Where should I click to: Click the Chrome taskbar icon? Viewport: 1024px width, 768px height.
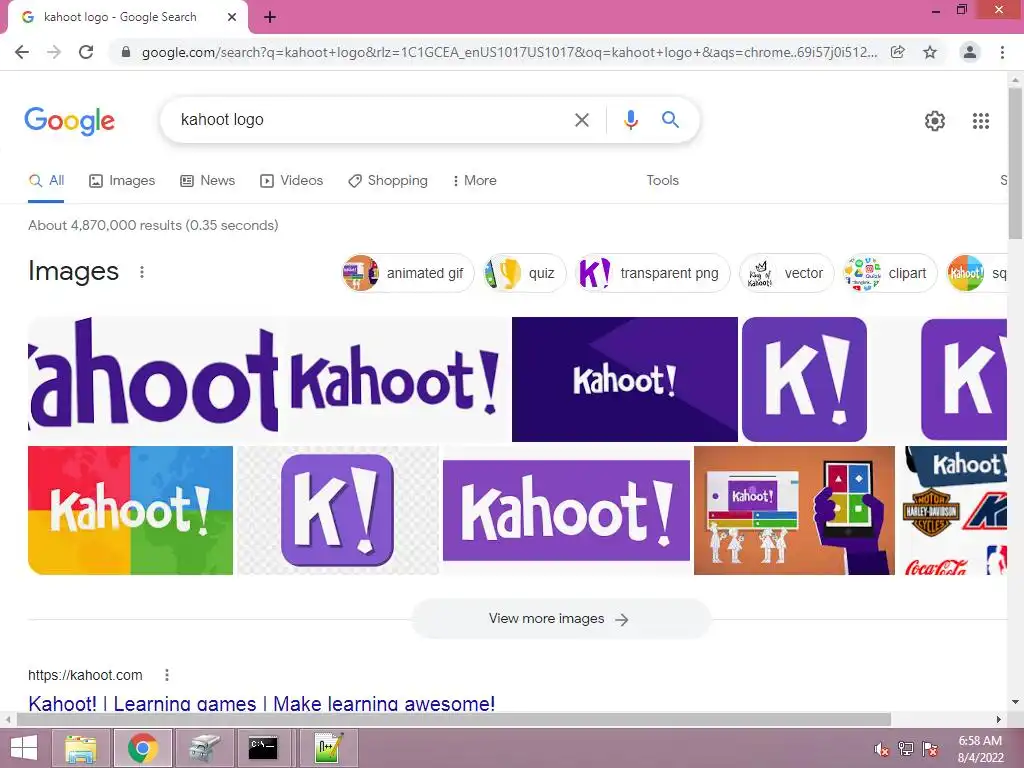pyautogui.click(x=142, y=748)
